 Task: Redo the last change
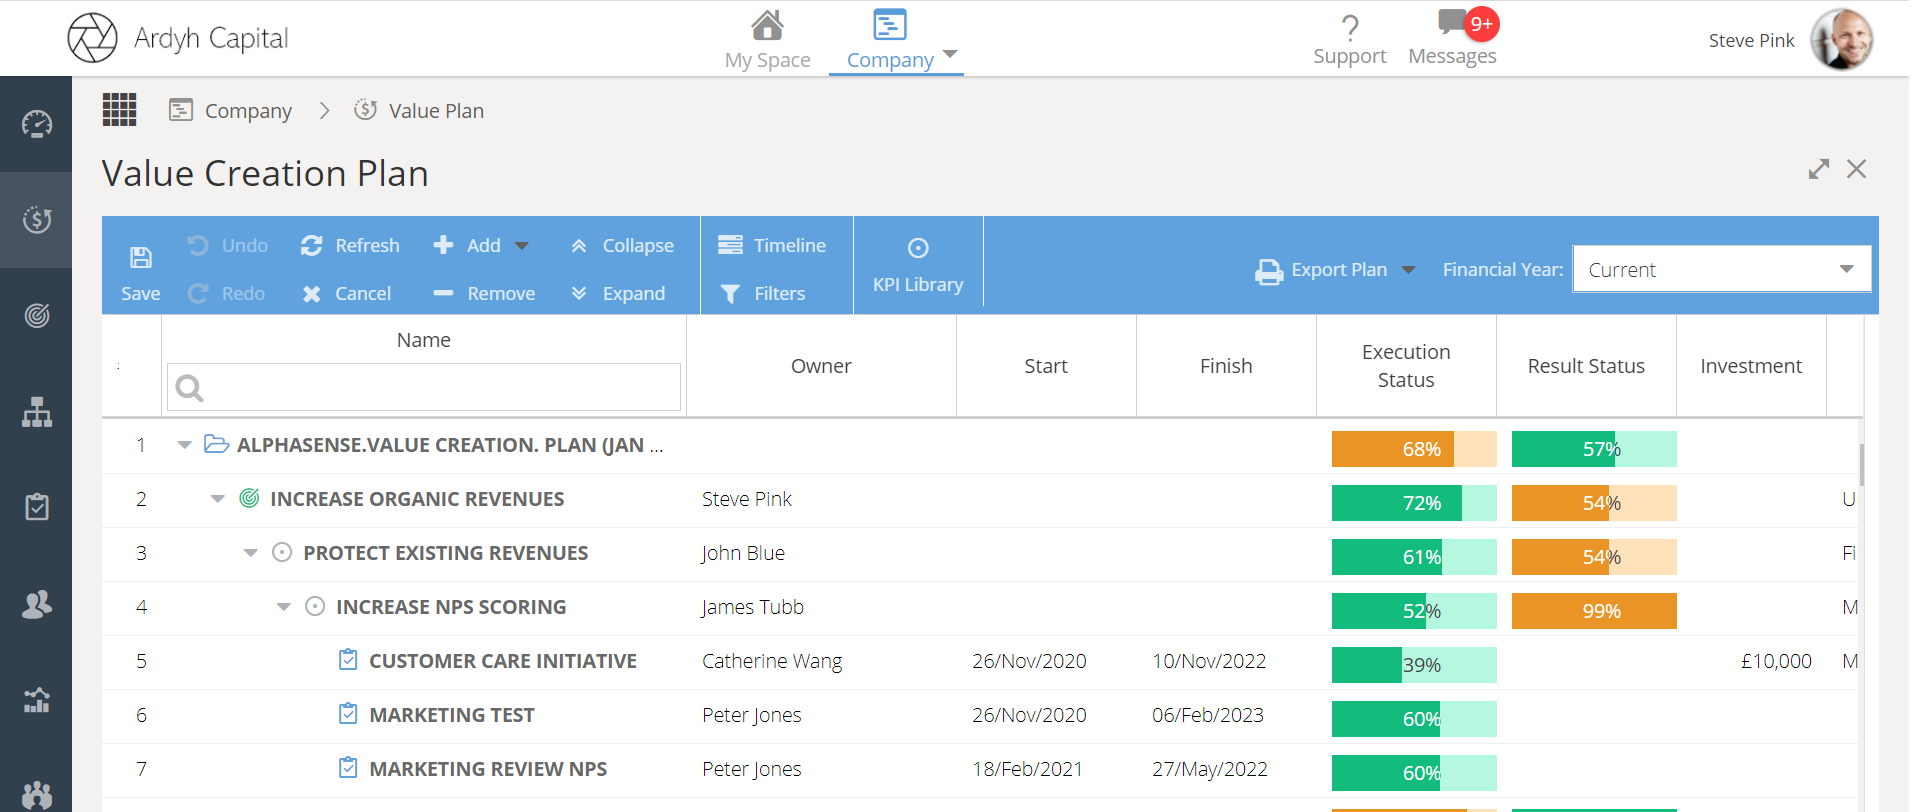(x=227, y=293)
